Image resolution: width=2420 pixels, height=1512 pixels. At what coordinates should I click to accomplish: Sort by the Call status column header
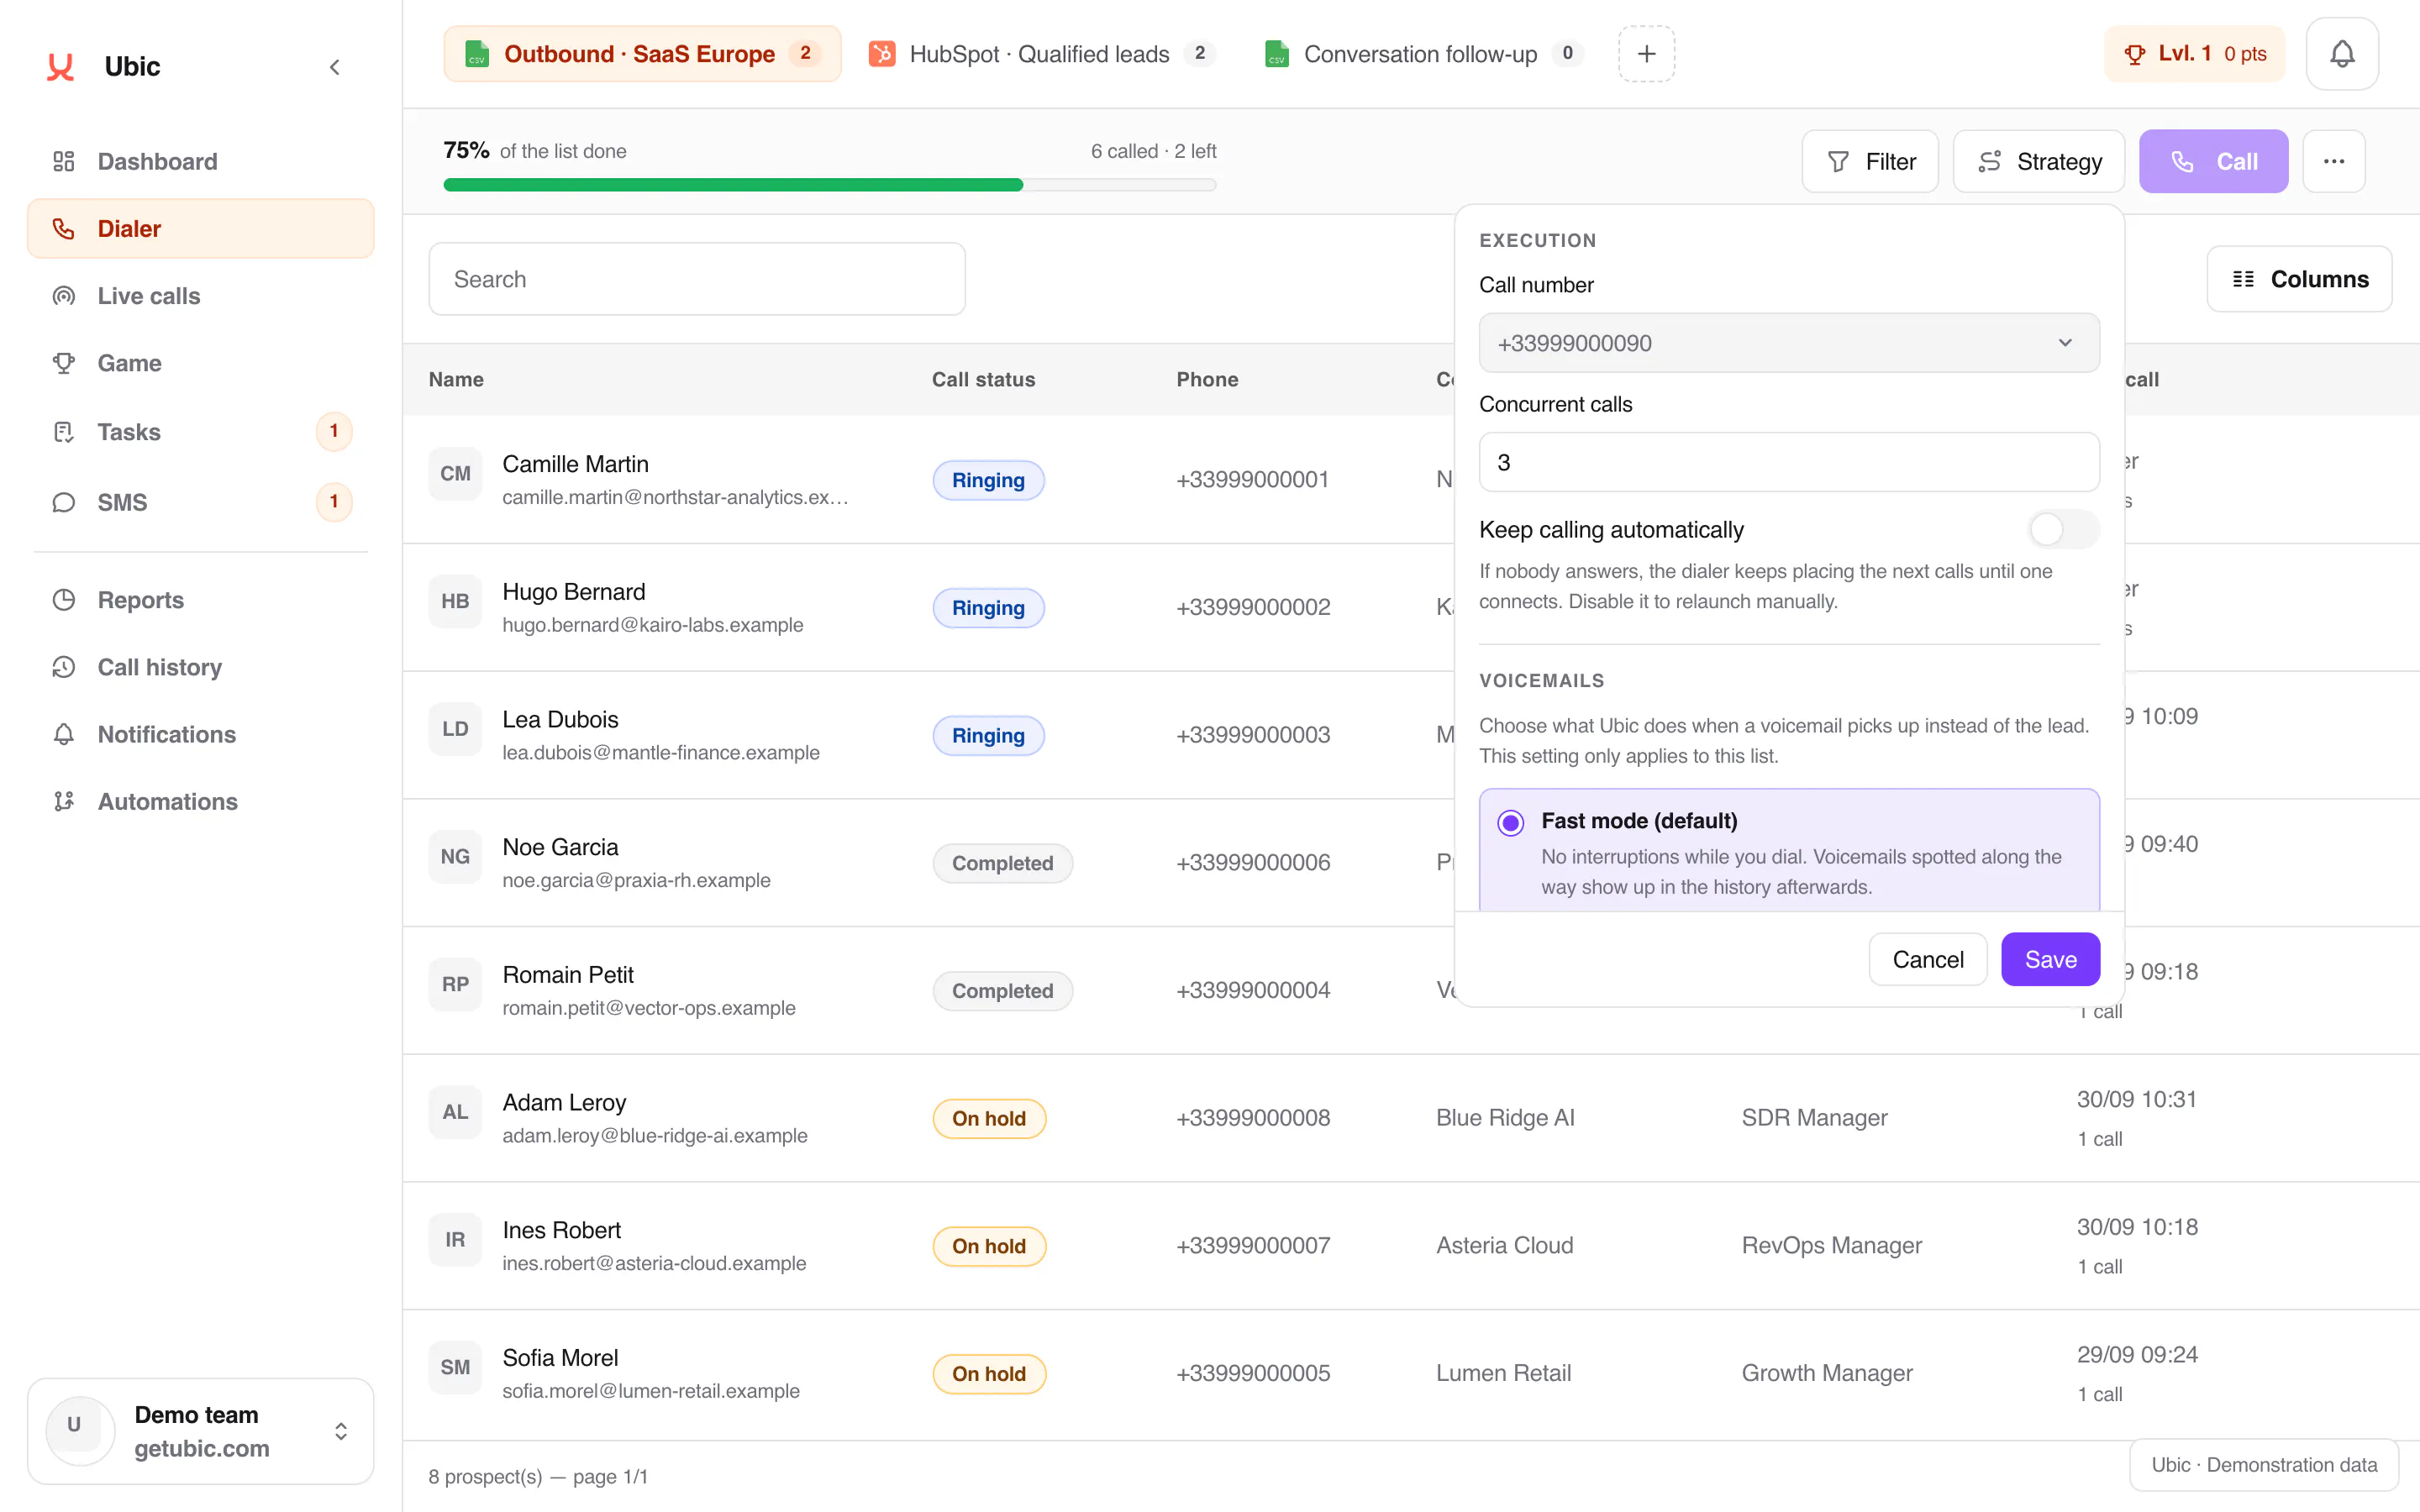[983, 379]
